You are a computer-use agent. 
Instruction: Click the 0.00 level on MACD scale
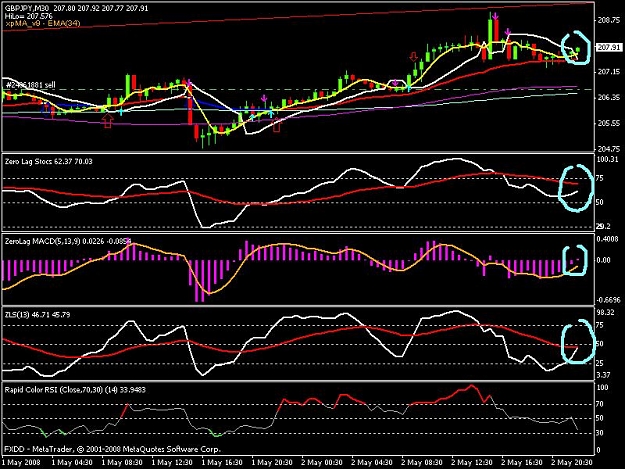tap(604, 260)
